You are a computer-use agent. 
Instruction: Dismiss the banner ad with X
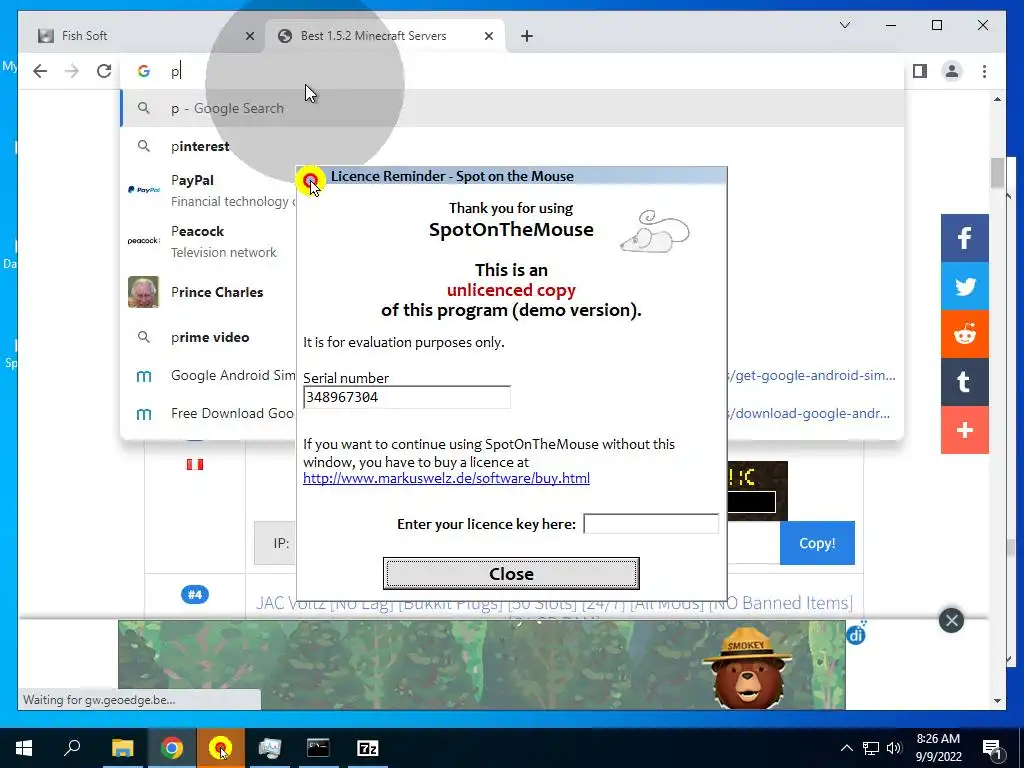click(952, 620)
